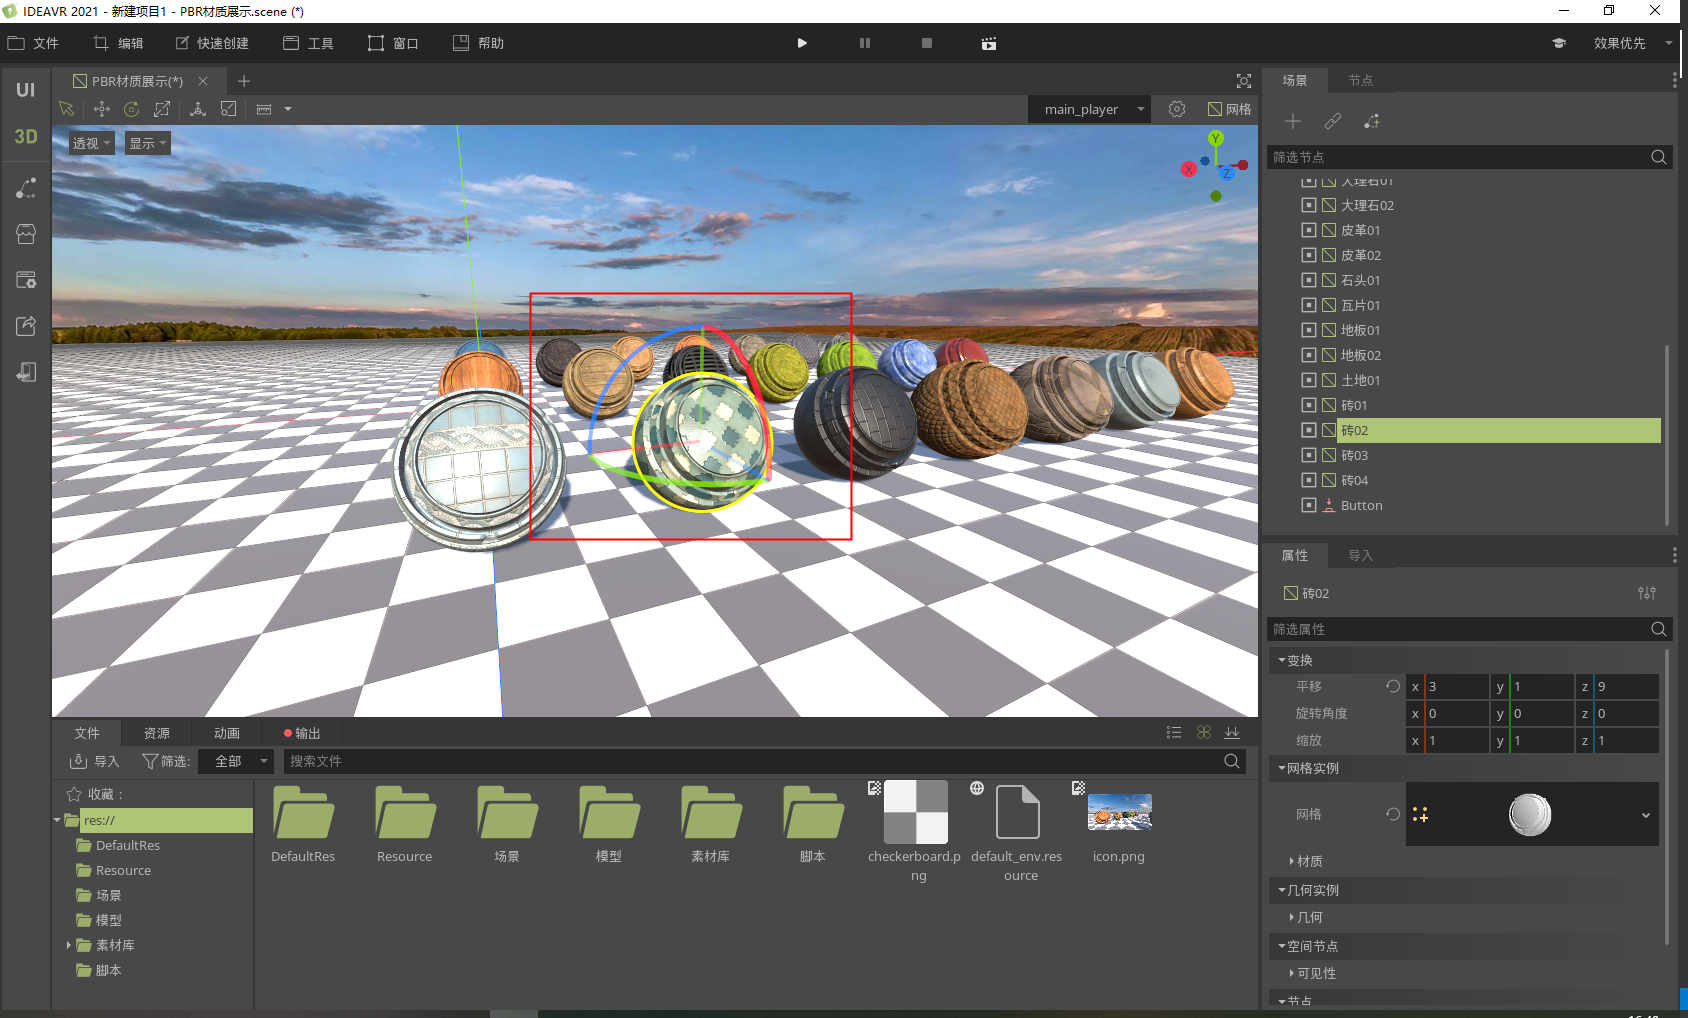Stop the scene playback
Viewport: 1688px width, 1018px height.
point(927,43)
